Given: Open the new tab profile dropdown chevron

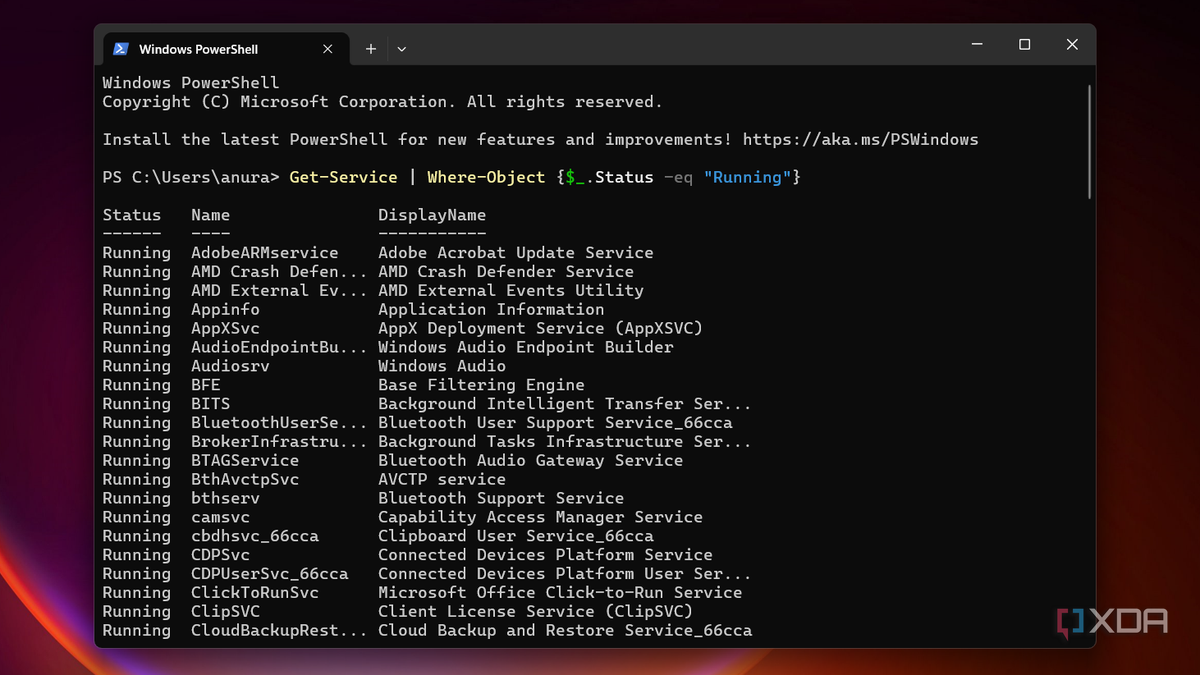Looking at the screenshot, I should (x=401, y=48).
